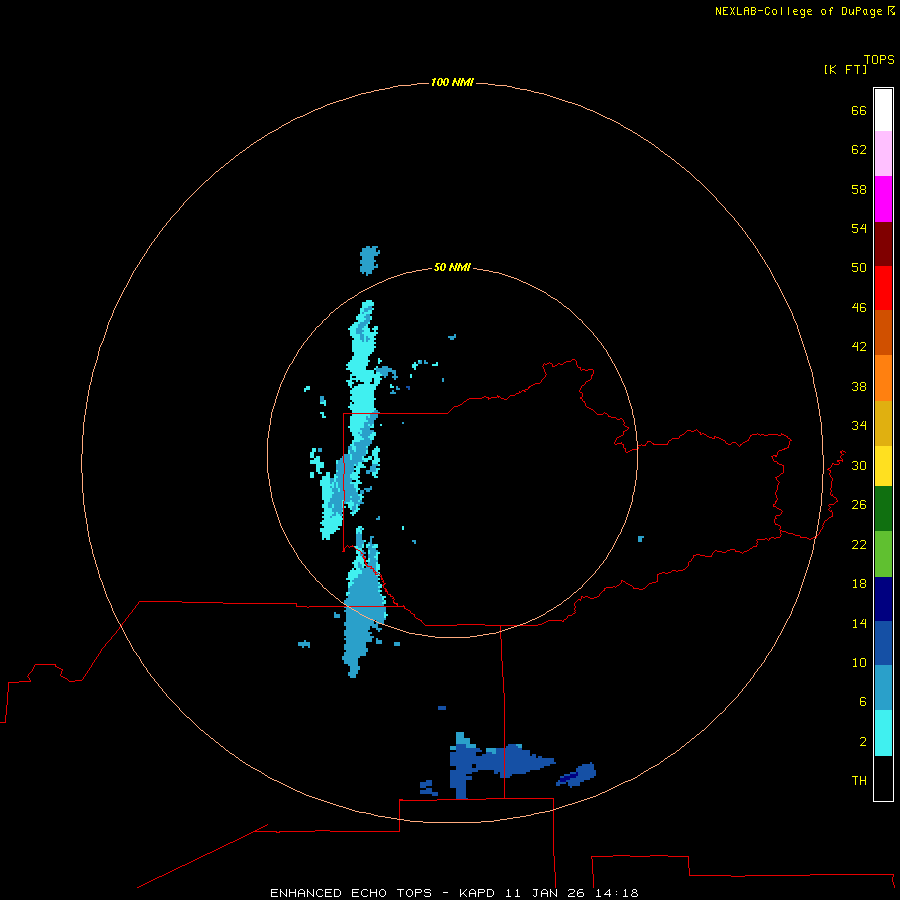
Task: Click the 50 NMI range ring label
Action: 452,267
